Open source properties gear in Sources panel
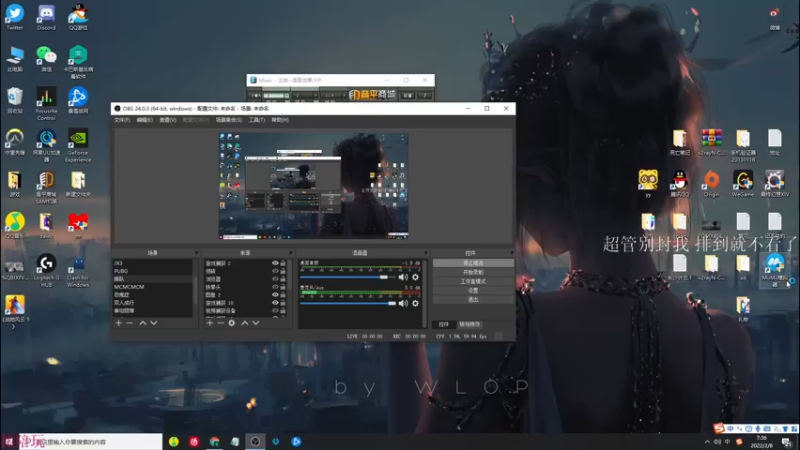The height and width of the screenshot is (450, 800). [232, 323]
